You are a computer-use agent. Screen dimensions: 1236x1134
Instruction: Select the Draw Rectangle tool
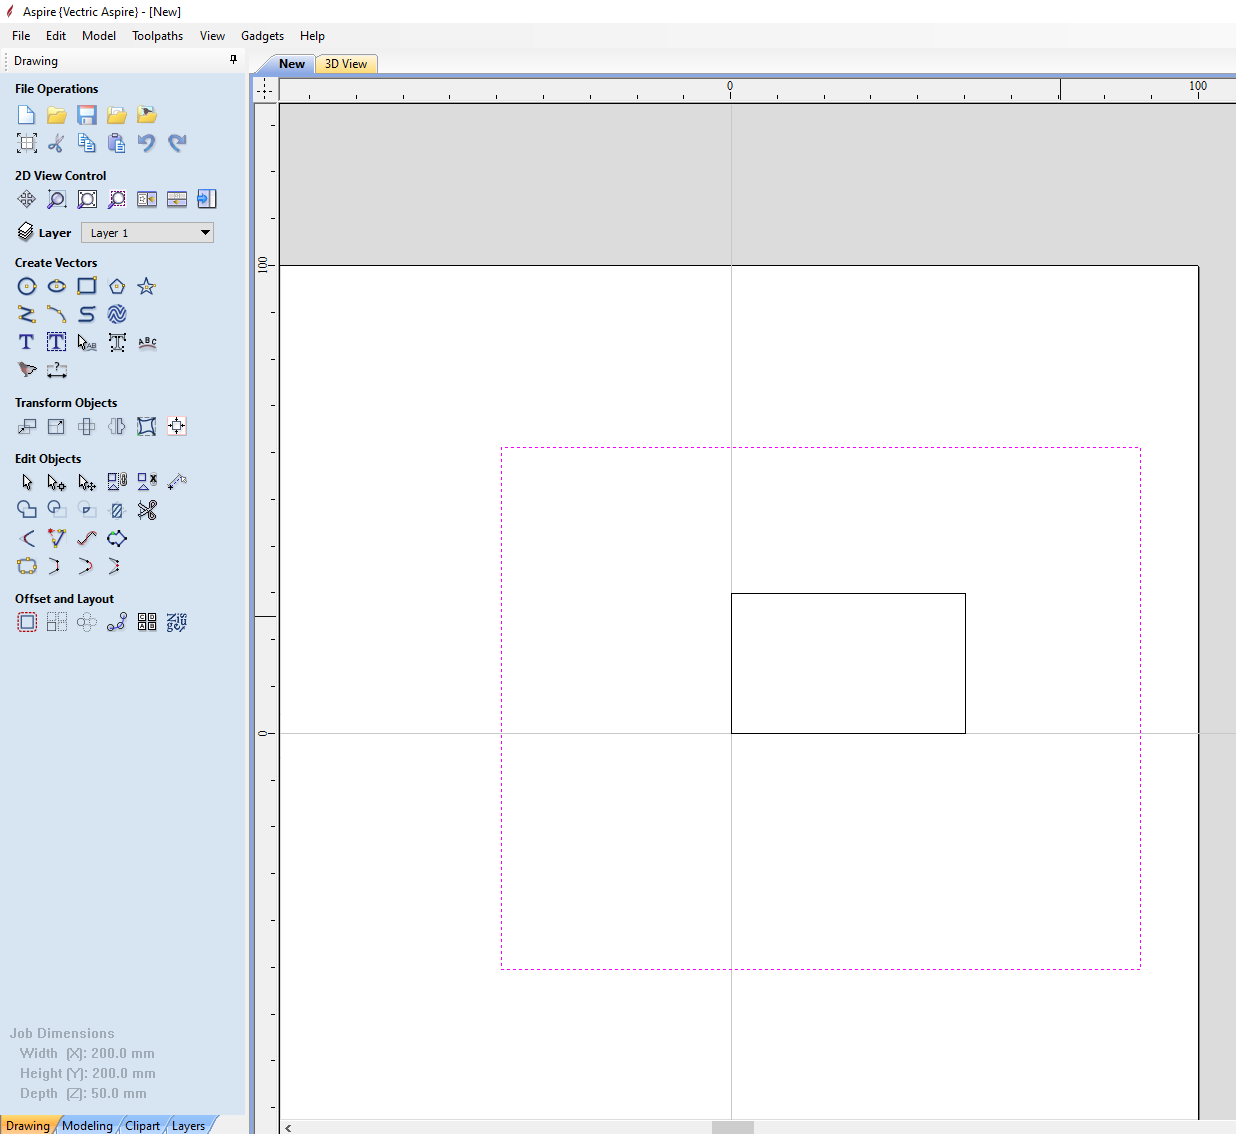pos(87,287)
